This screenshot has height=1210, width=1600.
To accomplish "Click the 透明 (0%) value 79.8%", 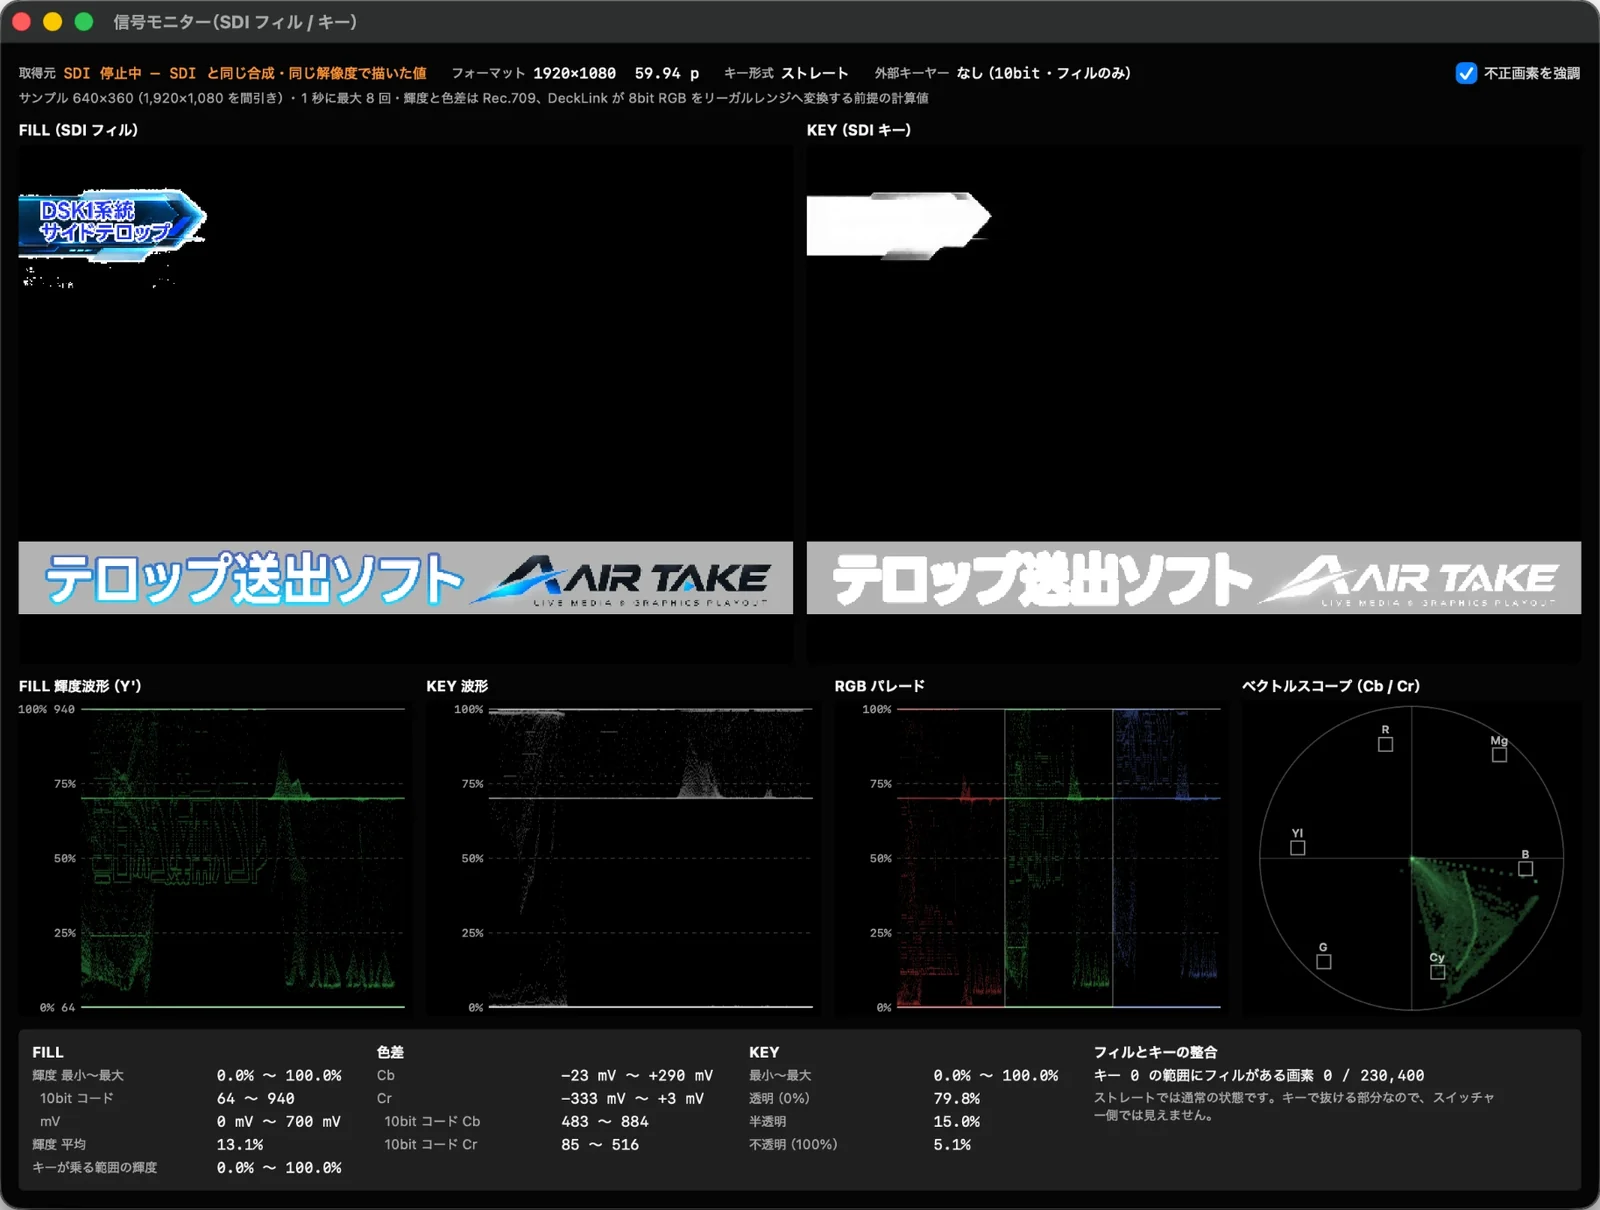I will pyautogui.click(x=957, y=1098).
